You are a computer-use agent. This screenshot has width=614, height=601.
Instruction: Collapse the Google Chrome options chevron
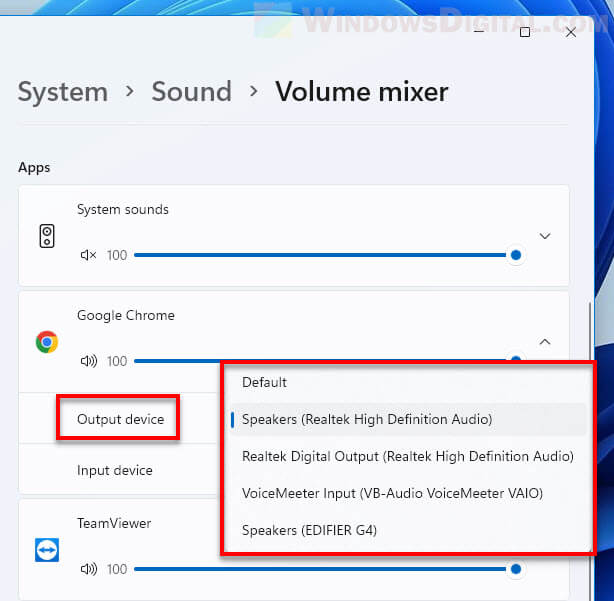point(545,342)
